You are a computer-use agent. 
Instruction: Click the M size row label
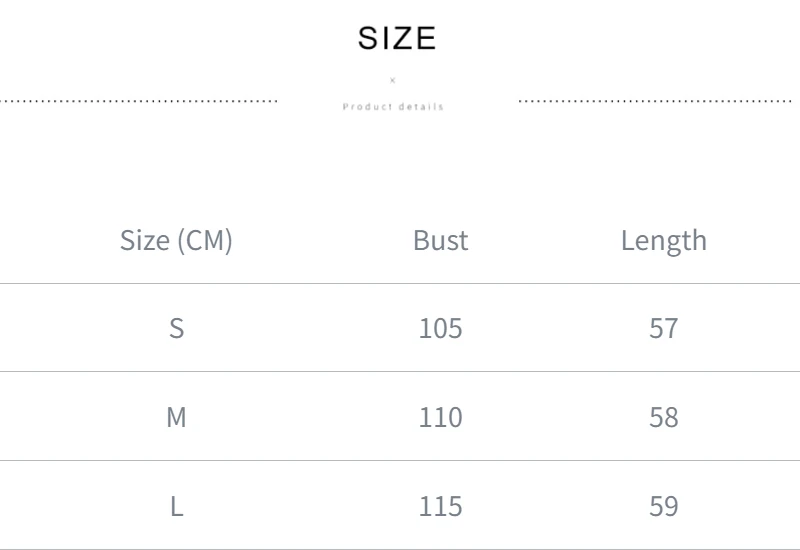tap(177, 417)
